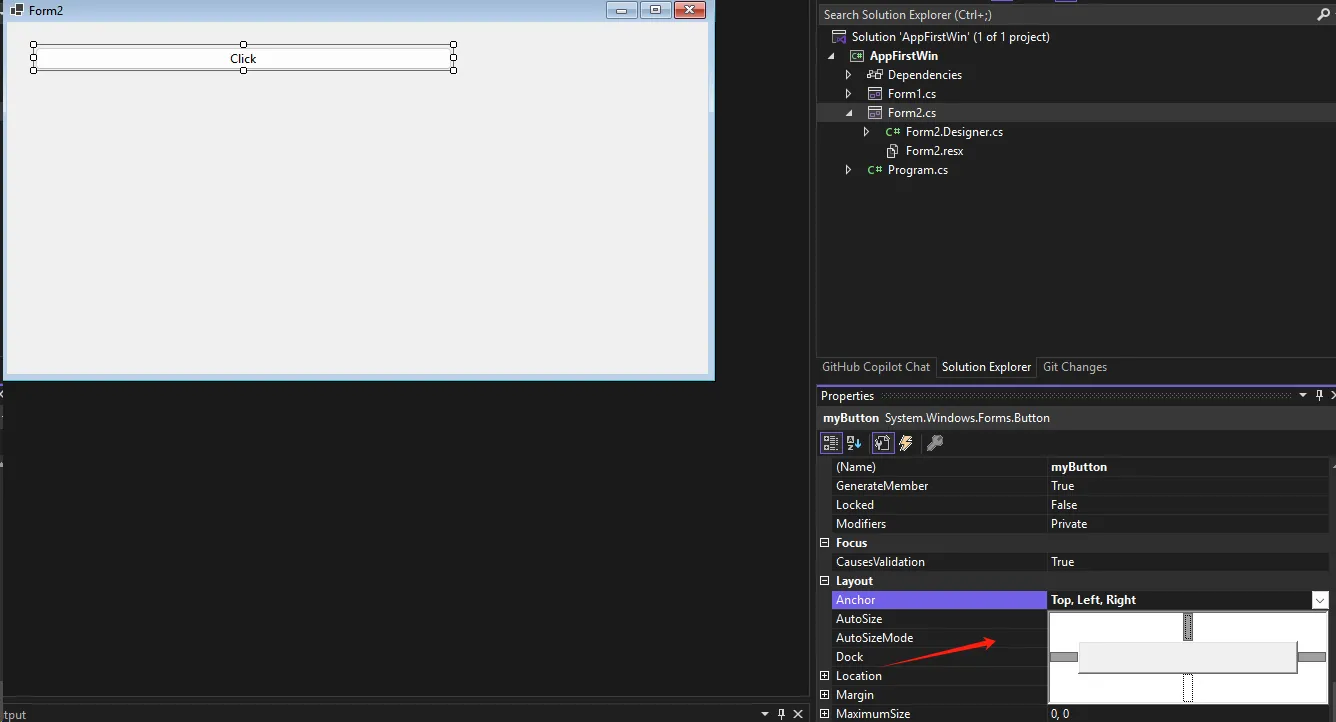Image resolution: width=1336 pixels, height=722 pixels.
Task: Toggle the right anchor bar
Action: (1311, 657)
